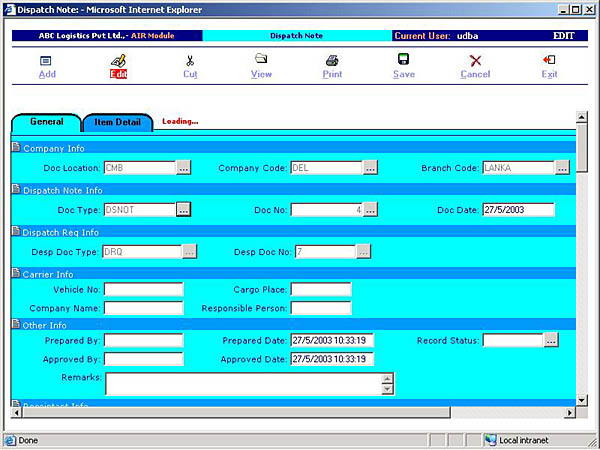Click the Doc No input field
This screenshot has height=450, width=600.
(326, 210)
